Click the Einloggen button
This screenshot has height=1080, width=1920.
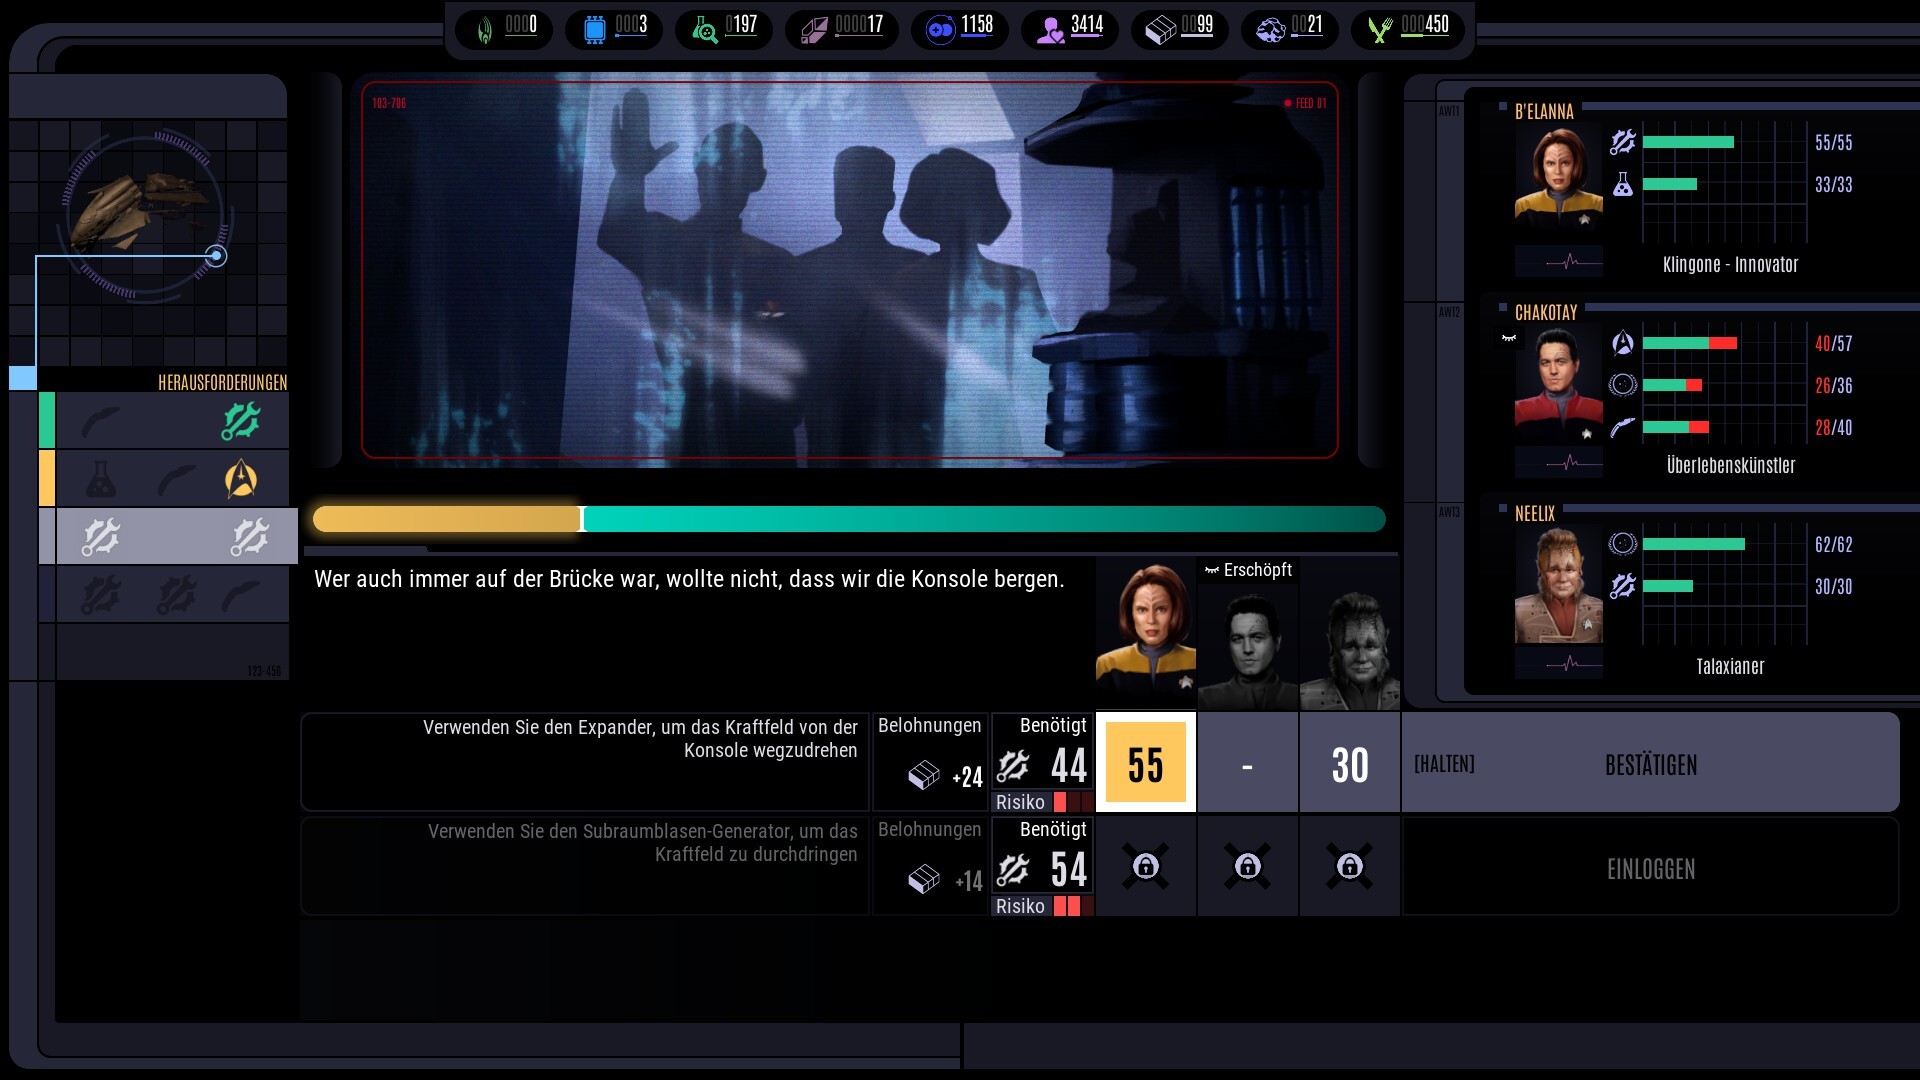pyautogui.click(x=1651, y=869)
